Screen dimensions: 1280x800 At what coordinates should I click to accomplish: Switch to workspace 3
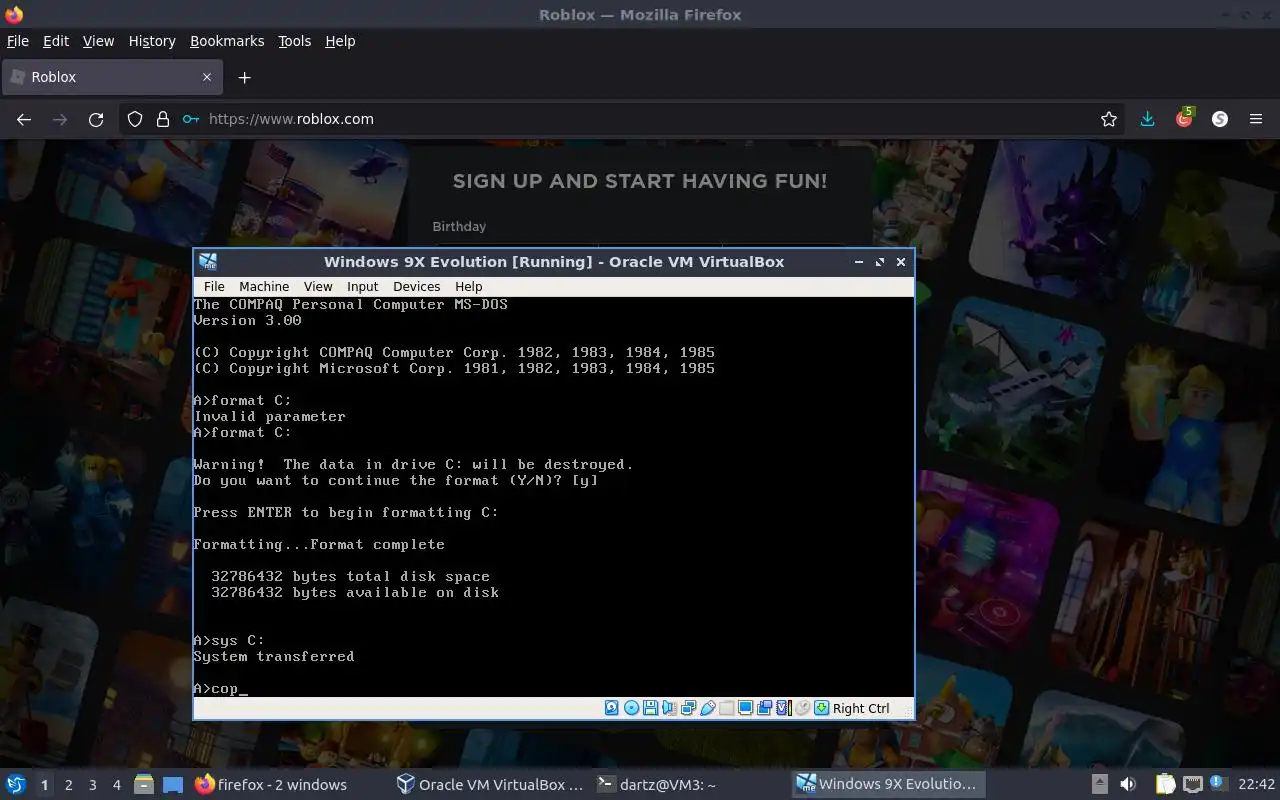(x=92, y=785)
